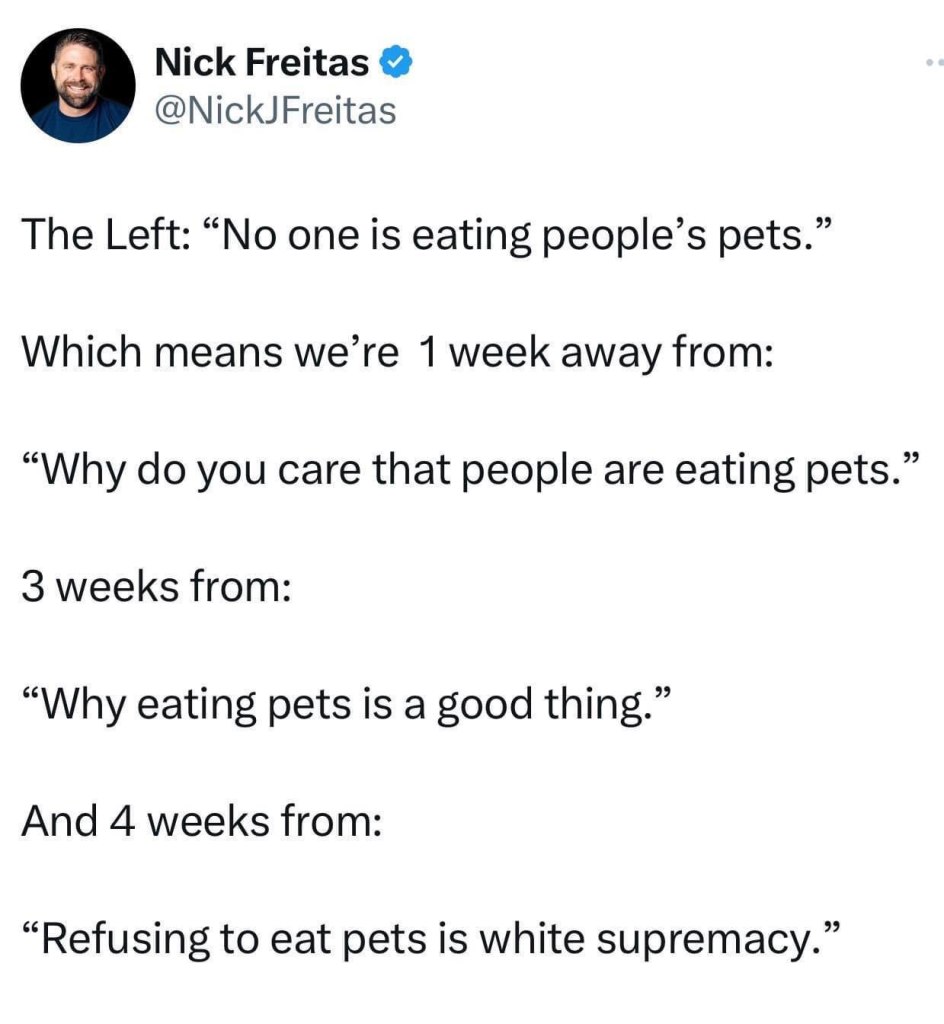Click the "3 weeks from:" line
Viewport: 944px width, 1024px height.
pyautogui.click(x=157, y=586)
